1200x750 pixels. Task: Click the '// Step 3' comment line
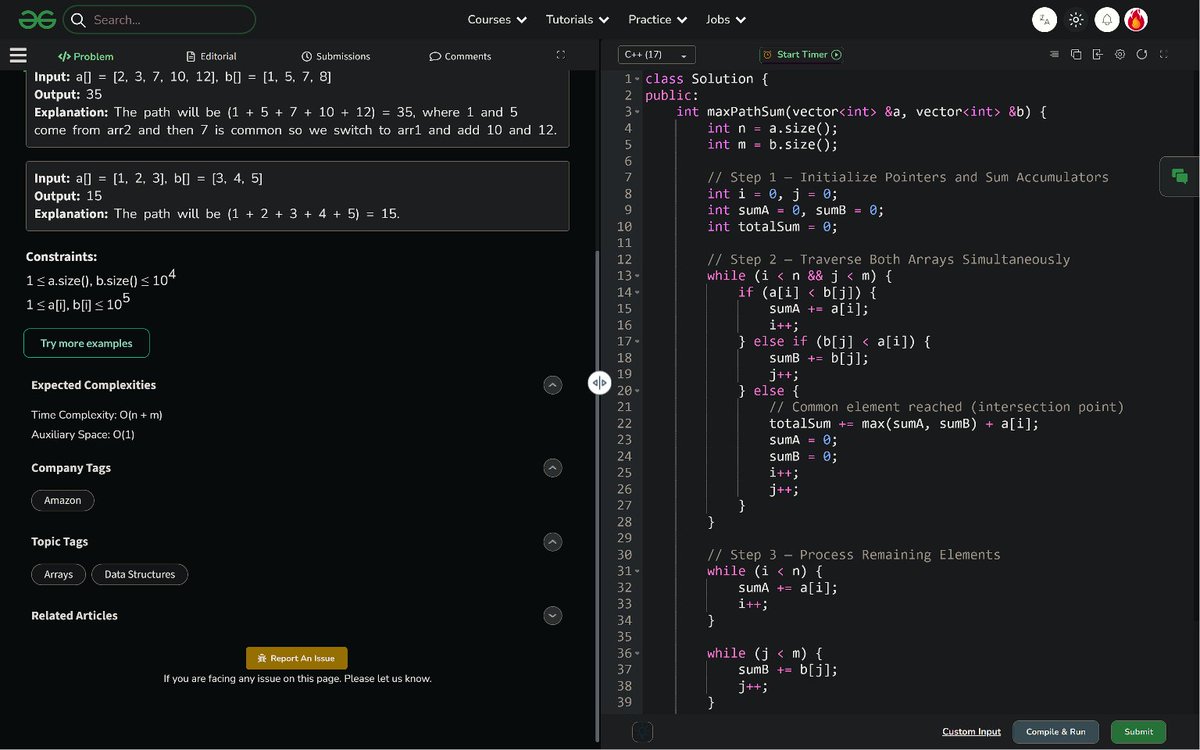pos(853,555)
